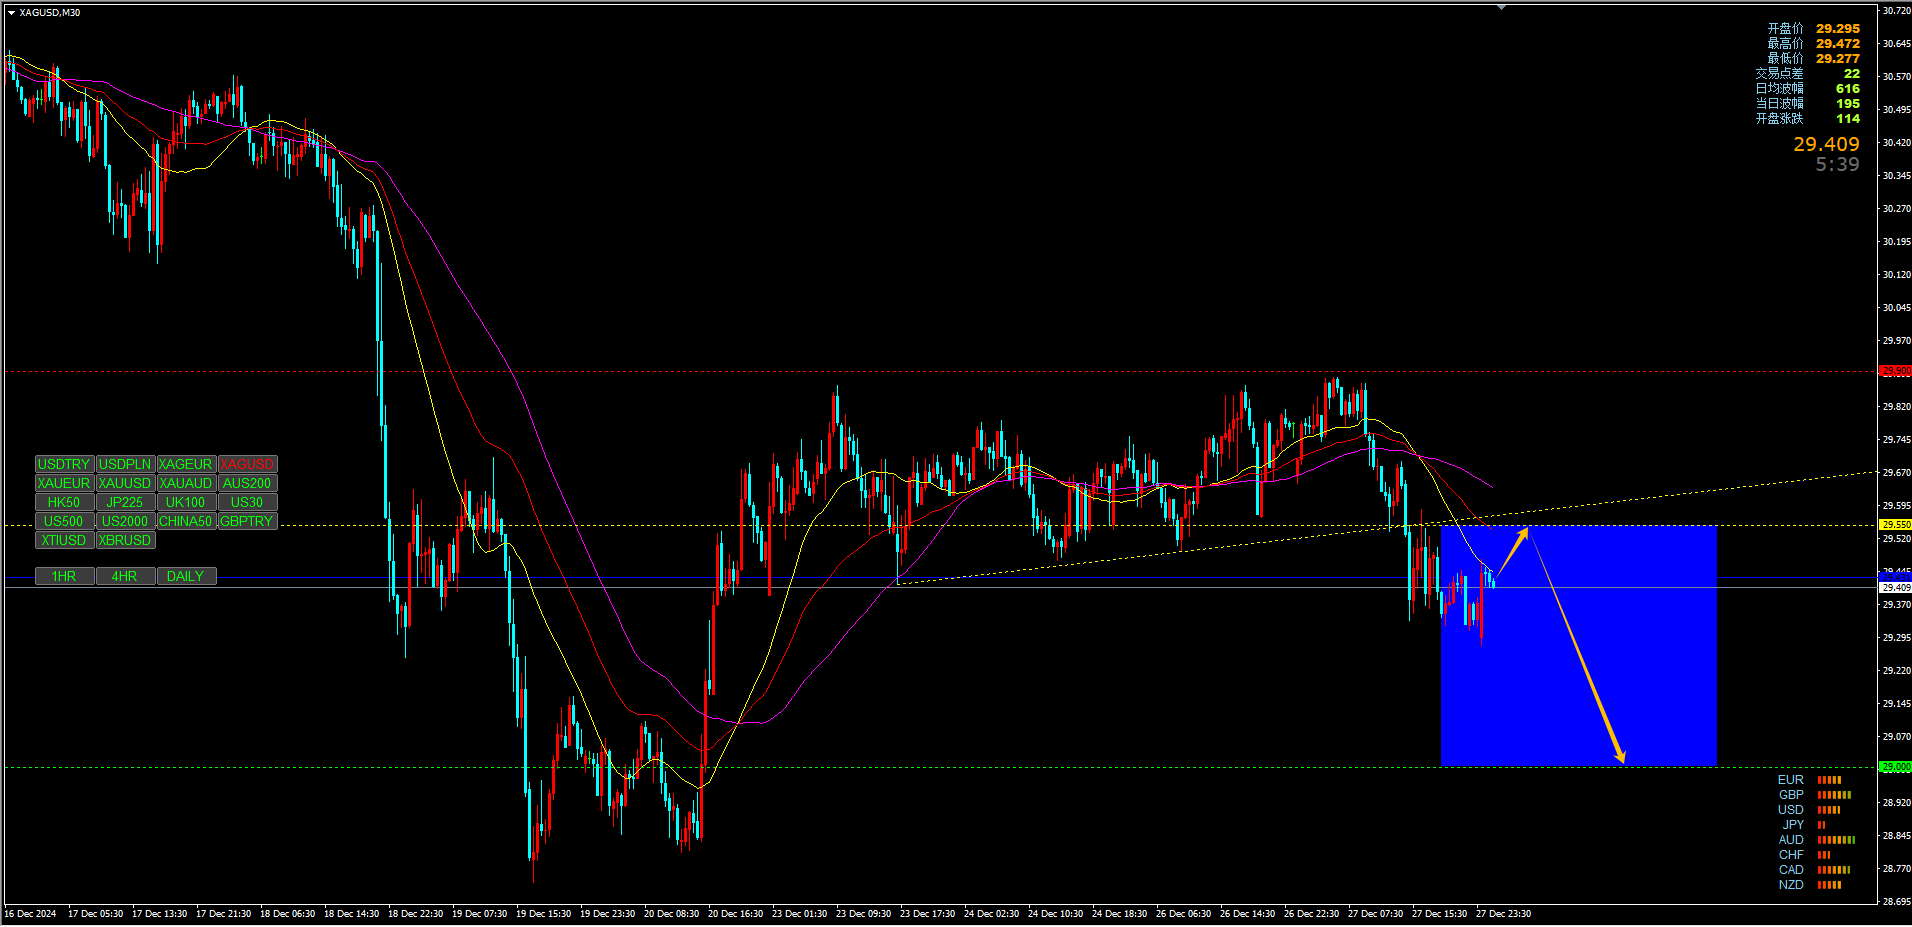
Task: Click the 20 Dec 16:30 time axis label
Action: point(735,913)
